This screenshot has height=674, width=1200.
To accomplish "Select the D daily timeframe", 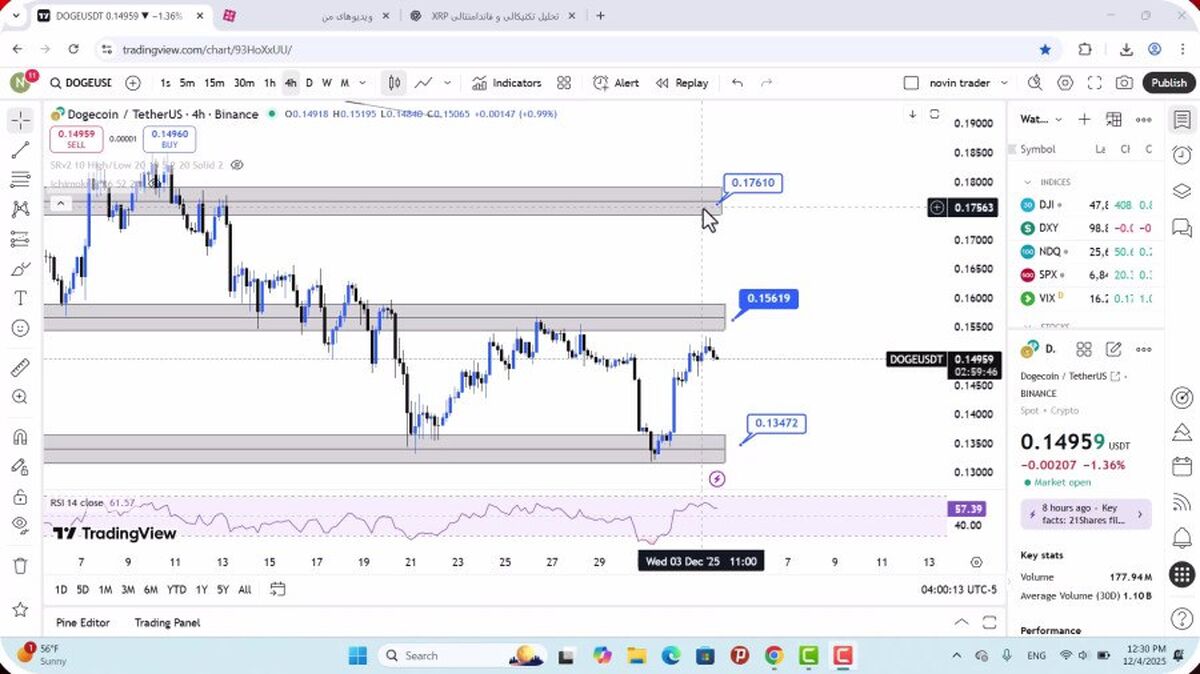I will (309, 83).
